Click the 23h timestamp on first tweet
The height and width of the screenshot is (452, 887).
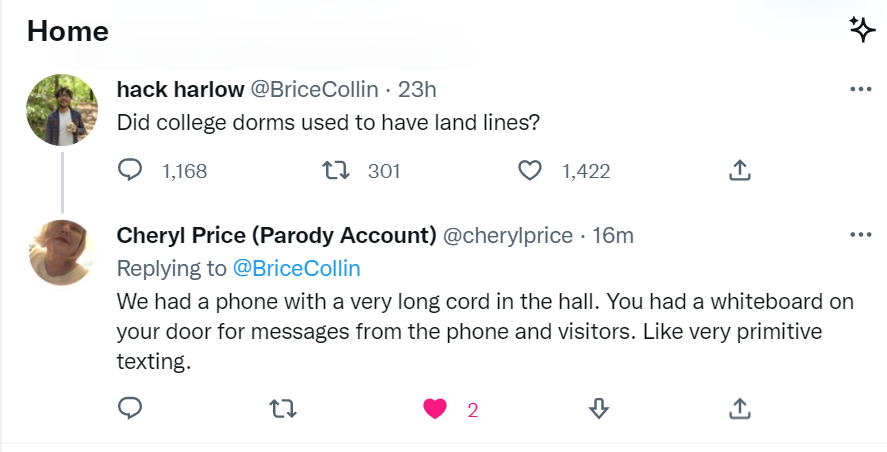pos(417,89)
